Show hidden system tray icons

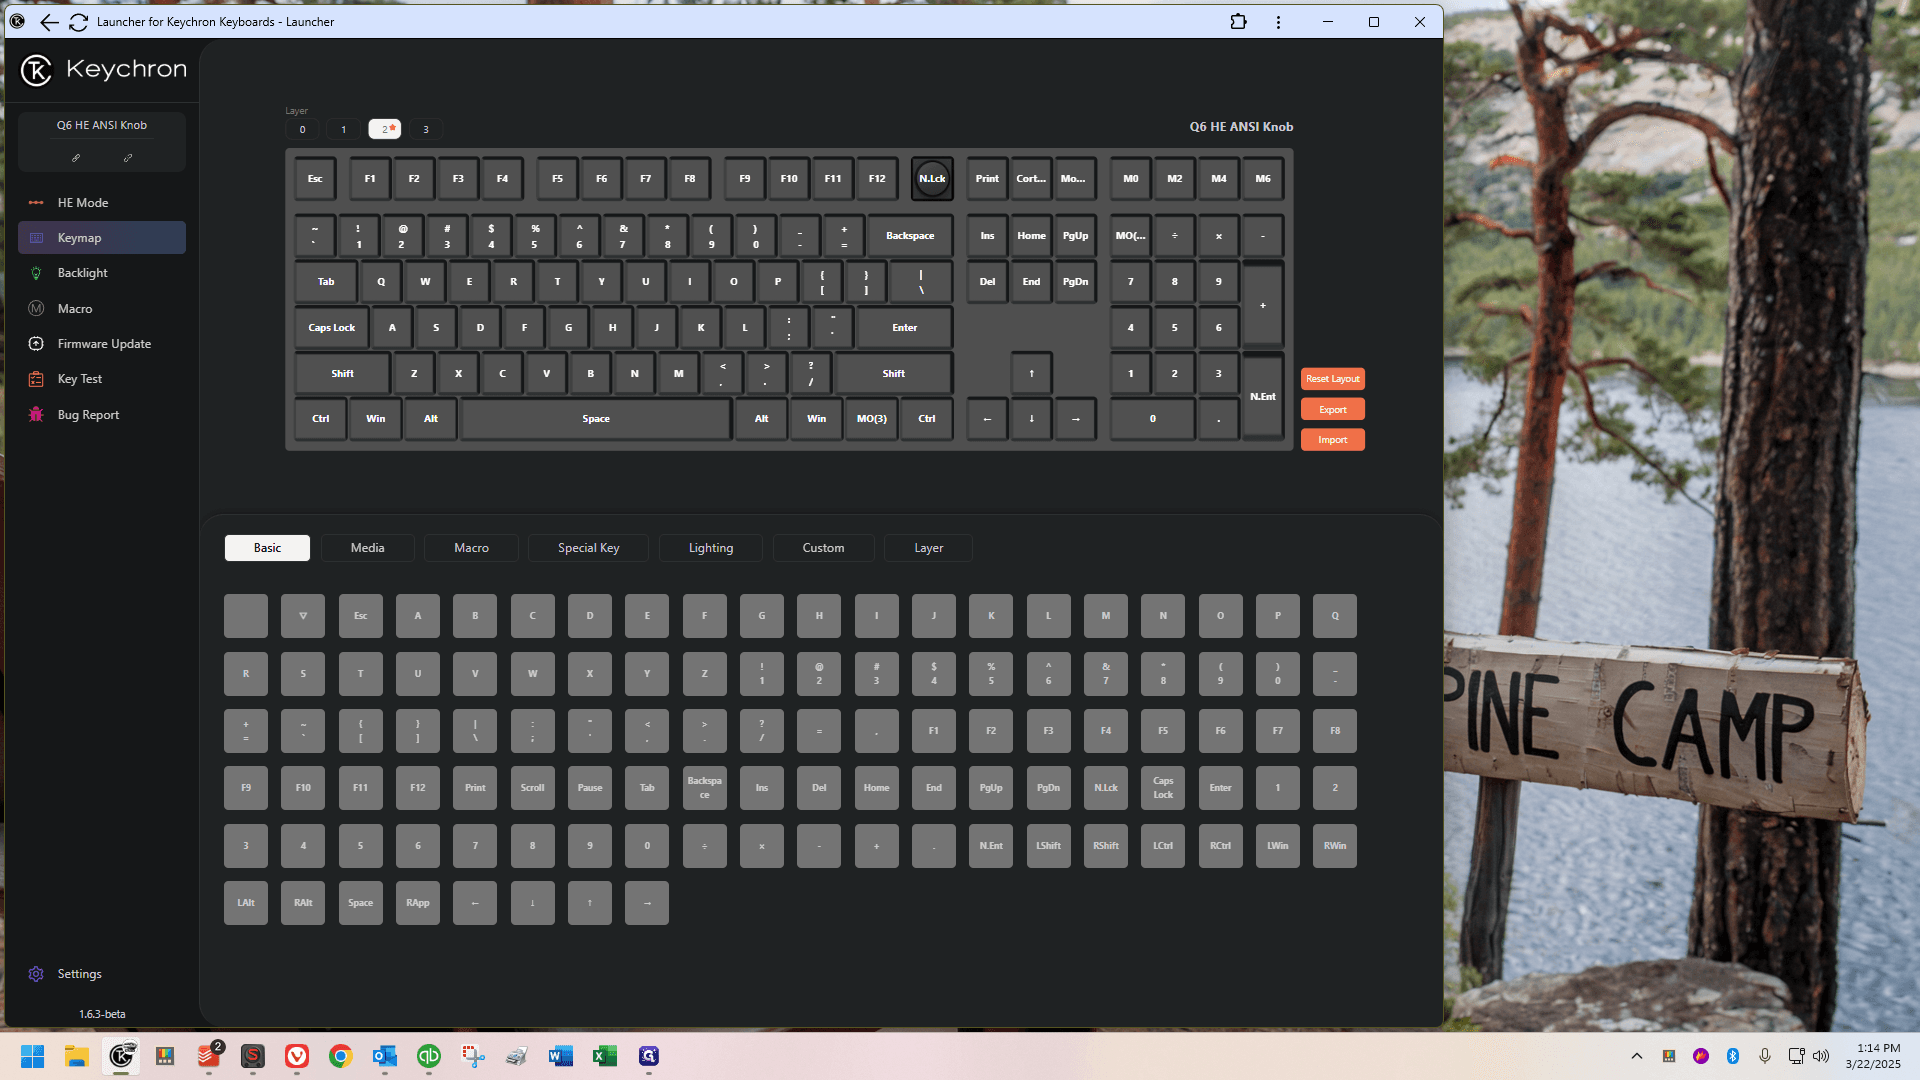[x=1637, y=1056]
